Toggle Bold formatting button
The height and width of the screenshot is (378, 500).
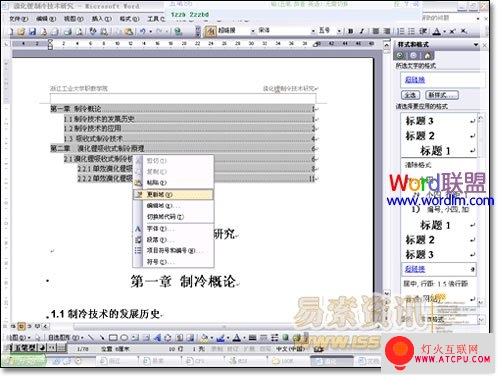[x=351, y=31]
